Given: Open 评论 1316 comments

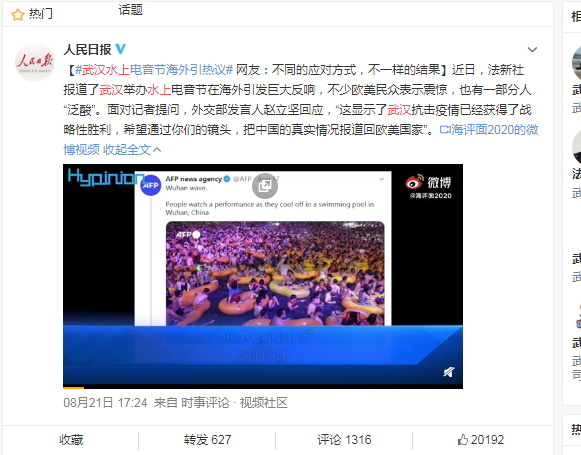Looking at the screenshot, I should click(x=344, y=440).
